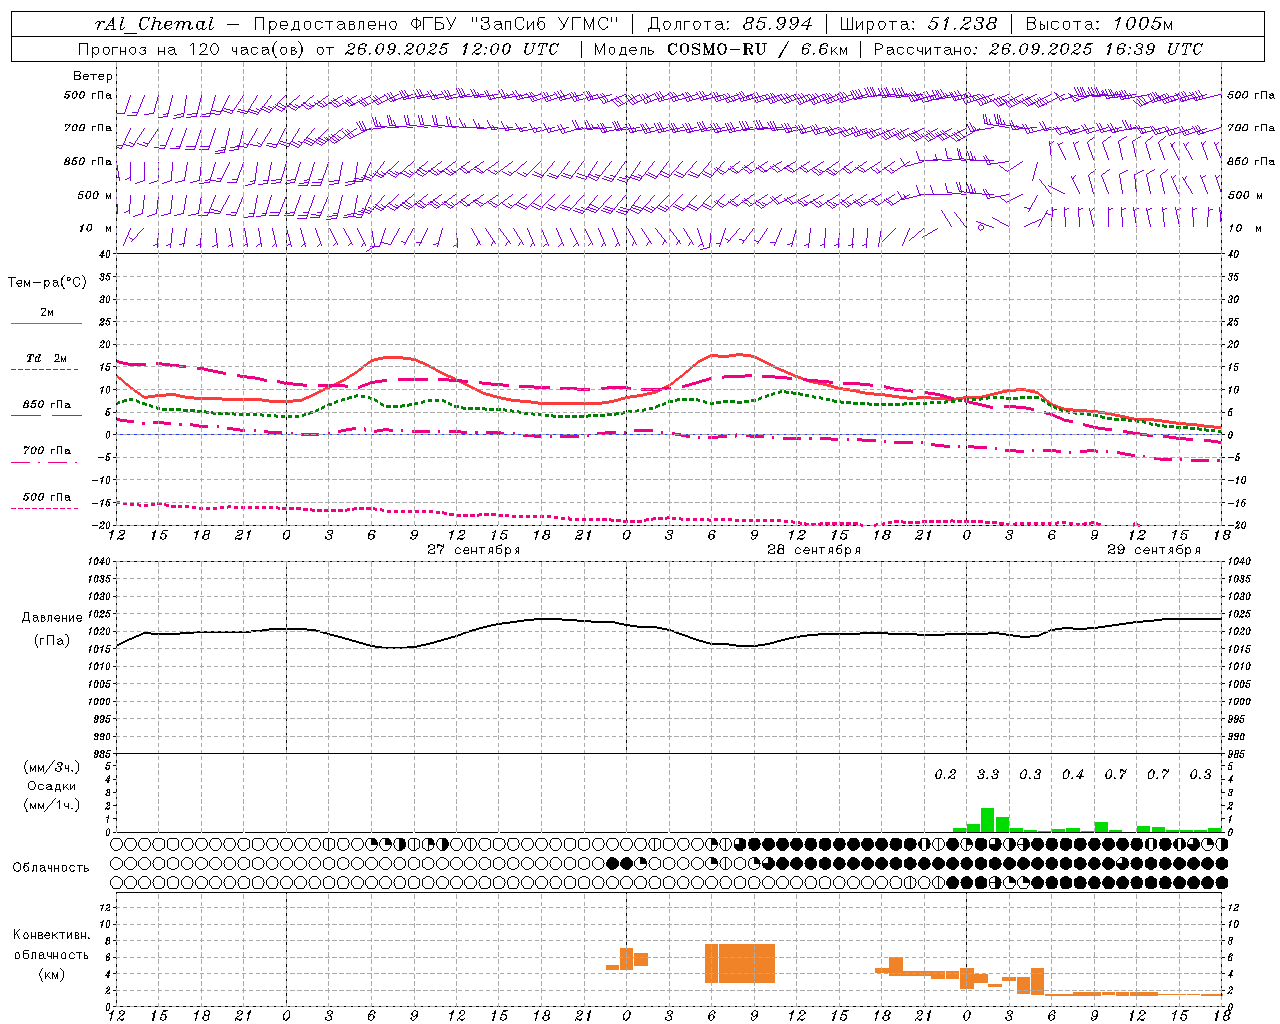Click the station name rAl_Chemal in header

point(155,24)
